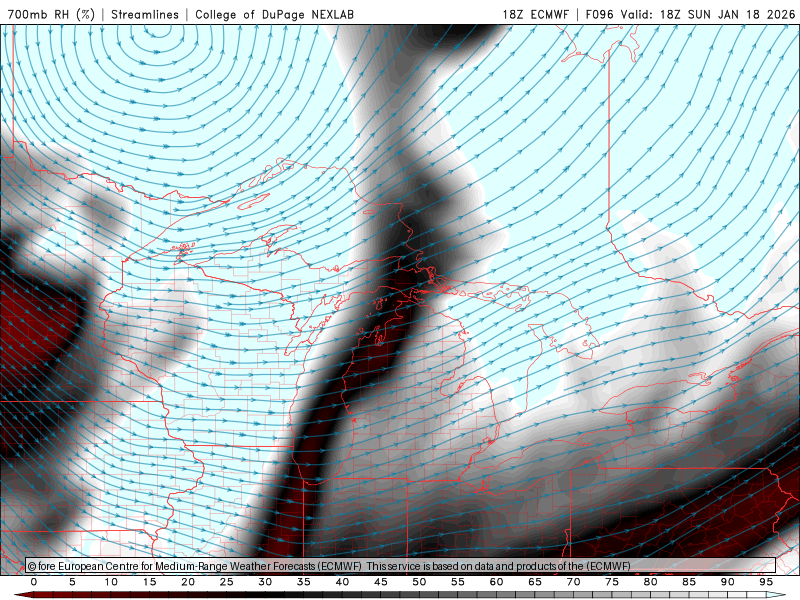Select the "Streamlines" header text
The height and width of the screenshot is (600, 800).
[x=145, y=14]
